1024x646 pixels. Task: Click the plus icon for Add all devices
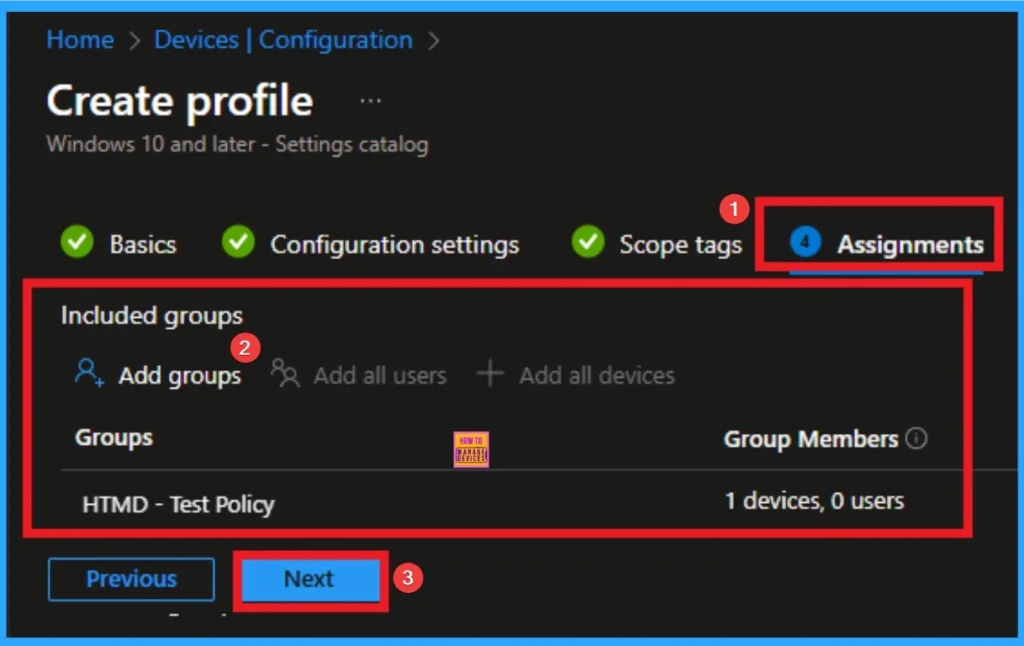[490, 374]
